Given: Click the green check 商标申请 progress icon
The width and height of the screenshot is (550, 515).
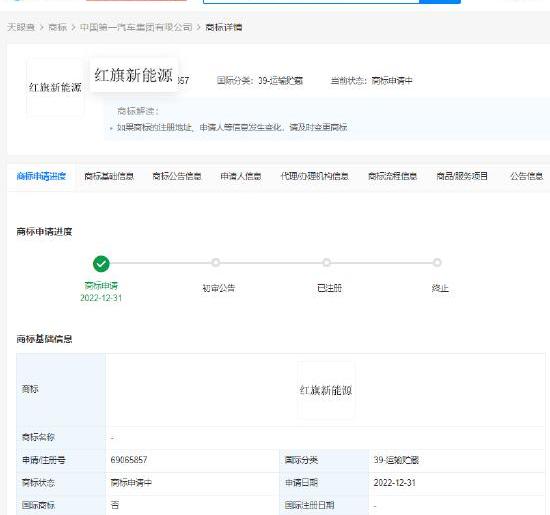Looking at the screenshot, I should (101, 263).
